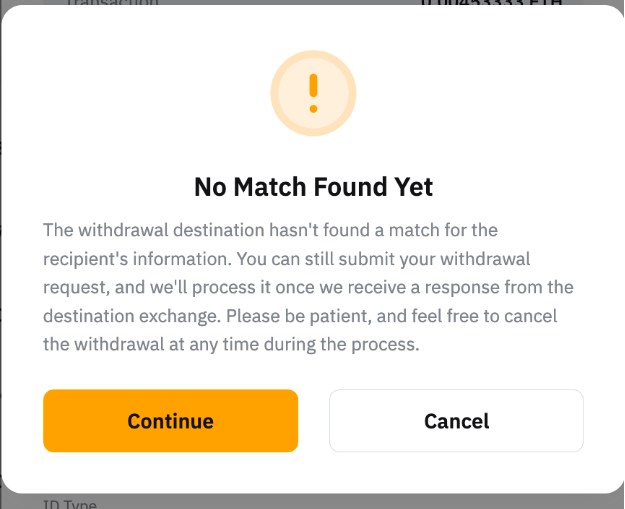Viewport: 625px width, 509px height.
Task: Click the word "Yet" in the dialog title
Action: click(412, 187)
